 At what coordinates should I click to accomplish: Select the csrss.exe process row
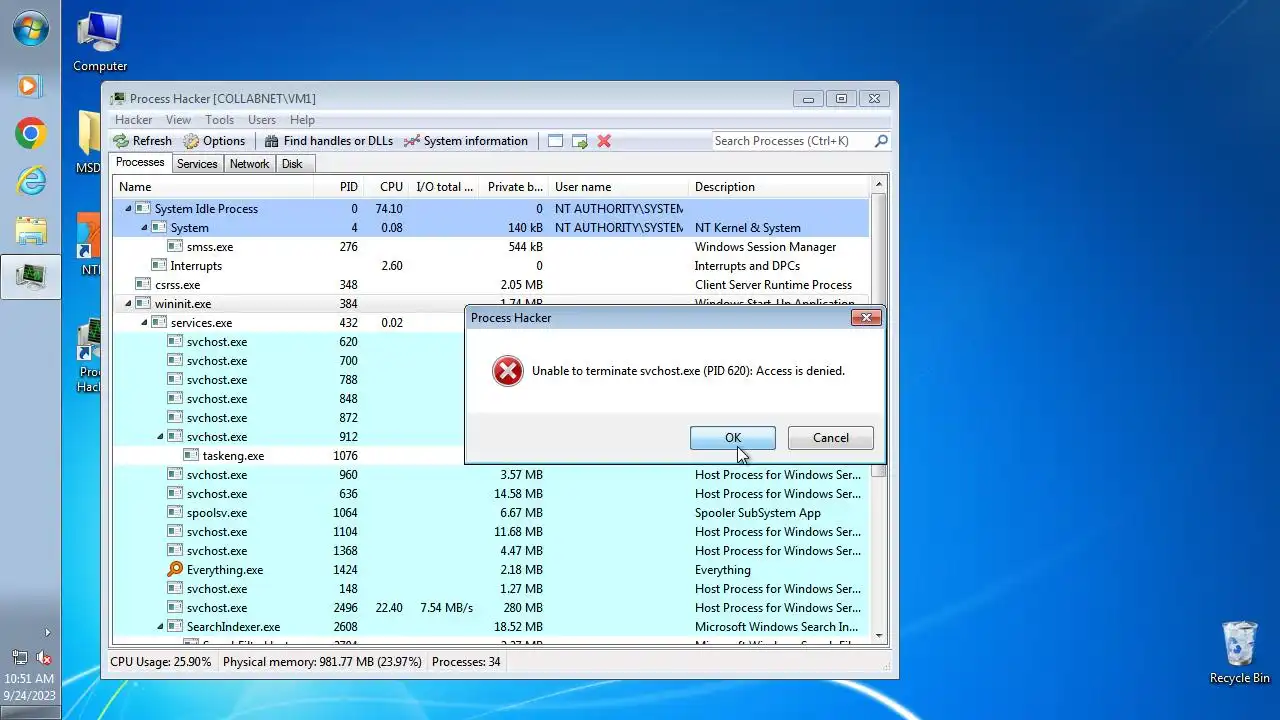491,285
